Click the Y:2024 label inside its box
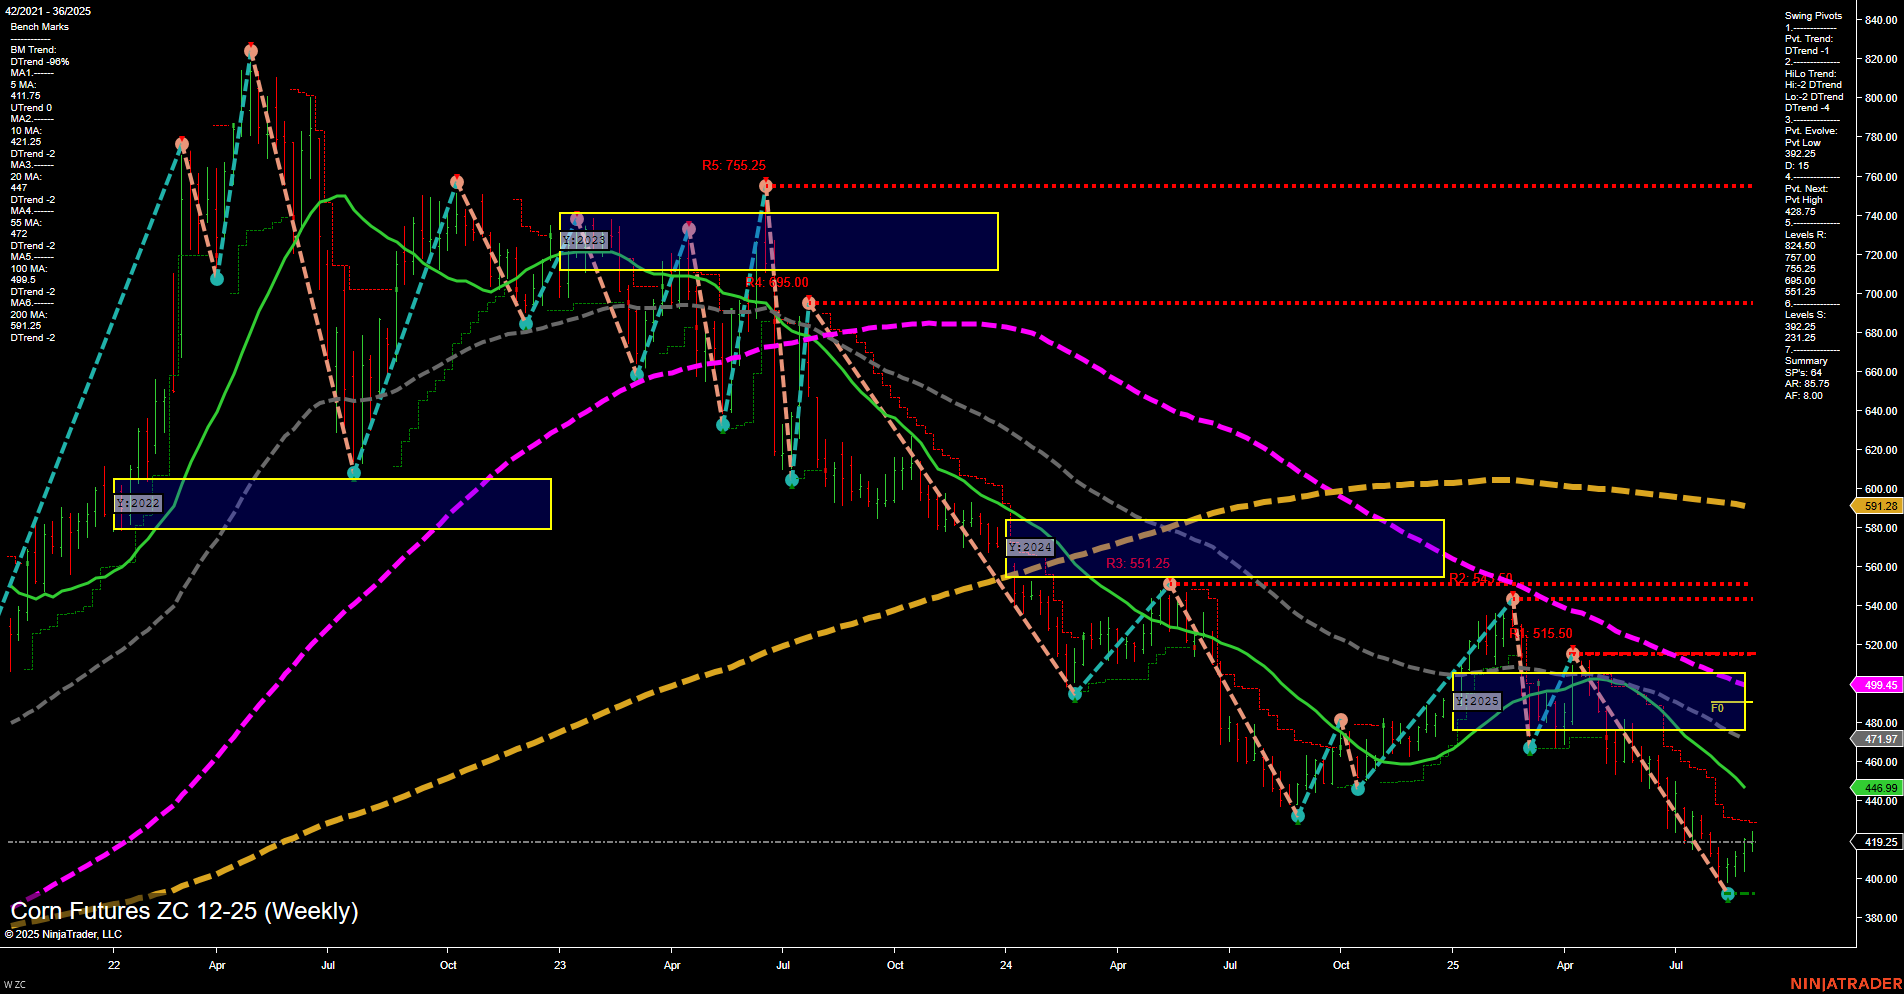 tap(1031, 546)
